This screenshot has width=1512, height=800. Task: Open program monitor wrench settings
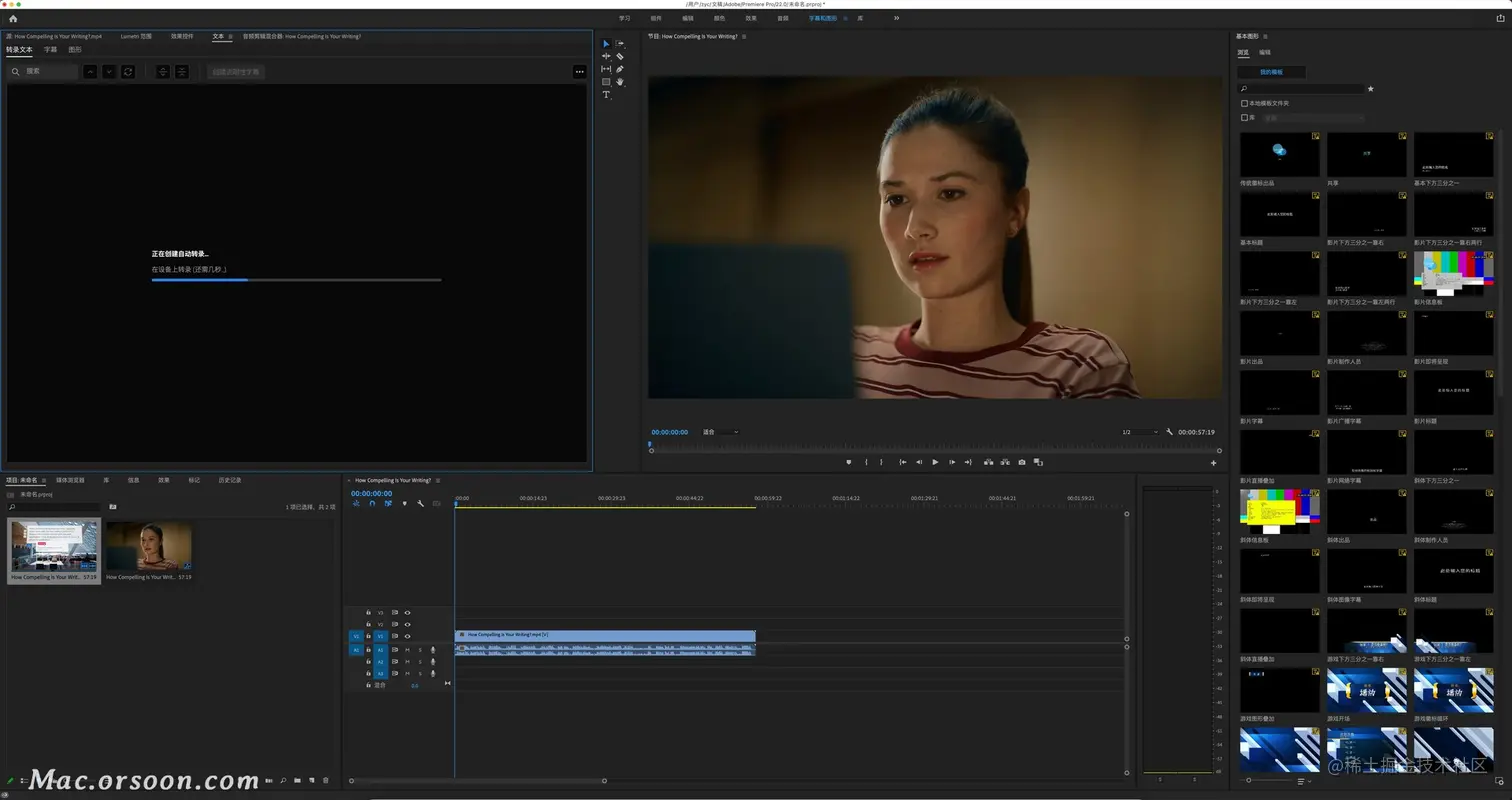tap(1169, 432)
